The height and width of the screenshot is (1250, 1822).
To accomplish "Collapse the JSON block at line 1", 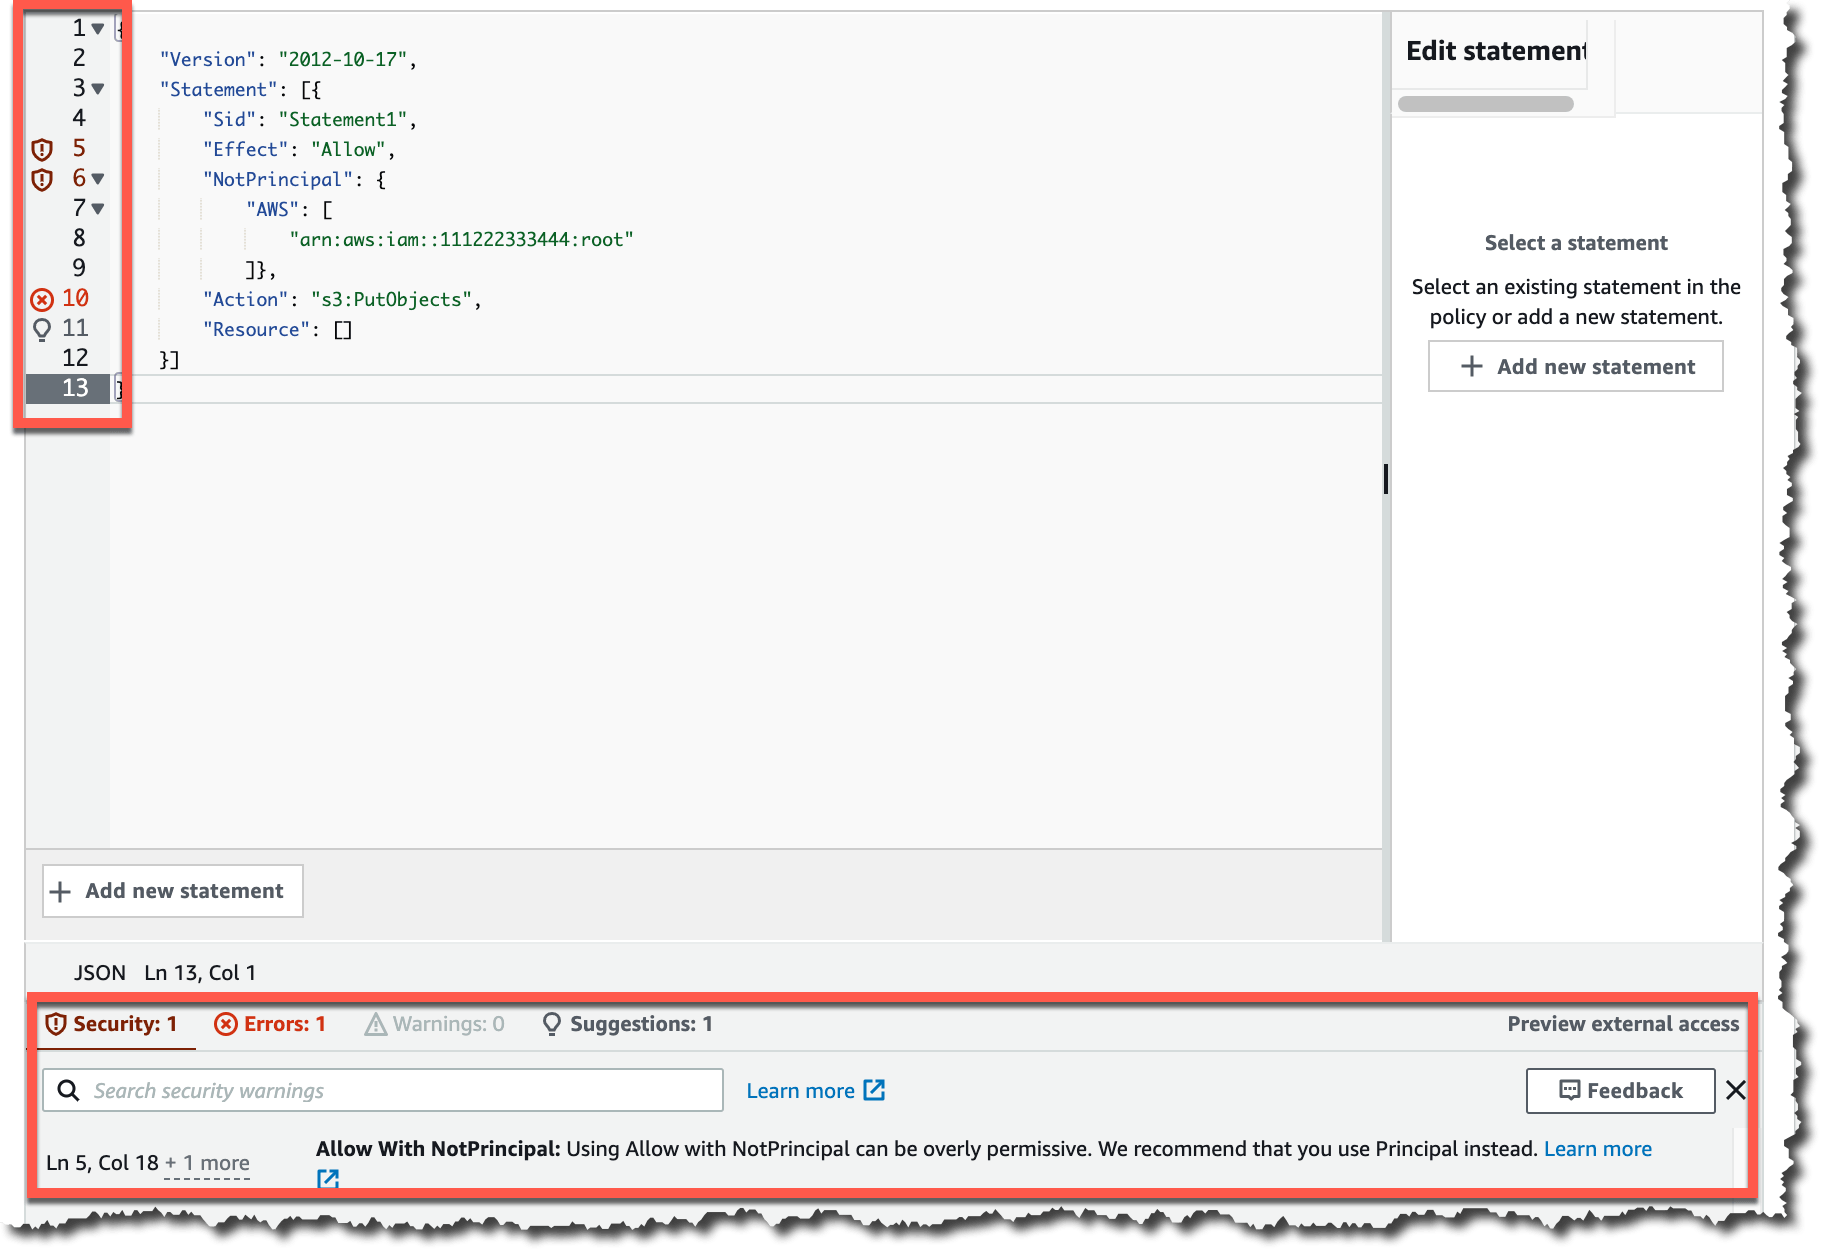I will [97, 28].
